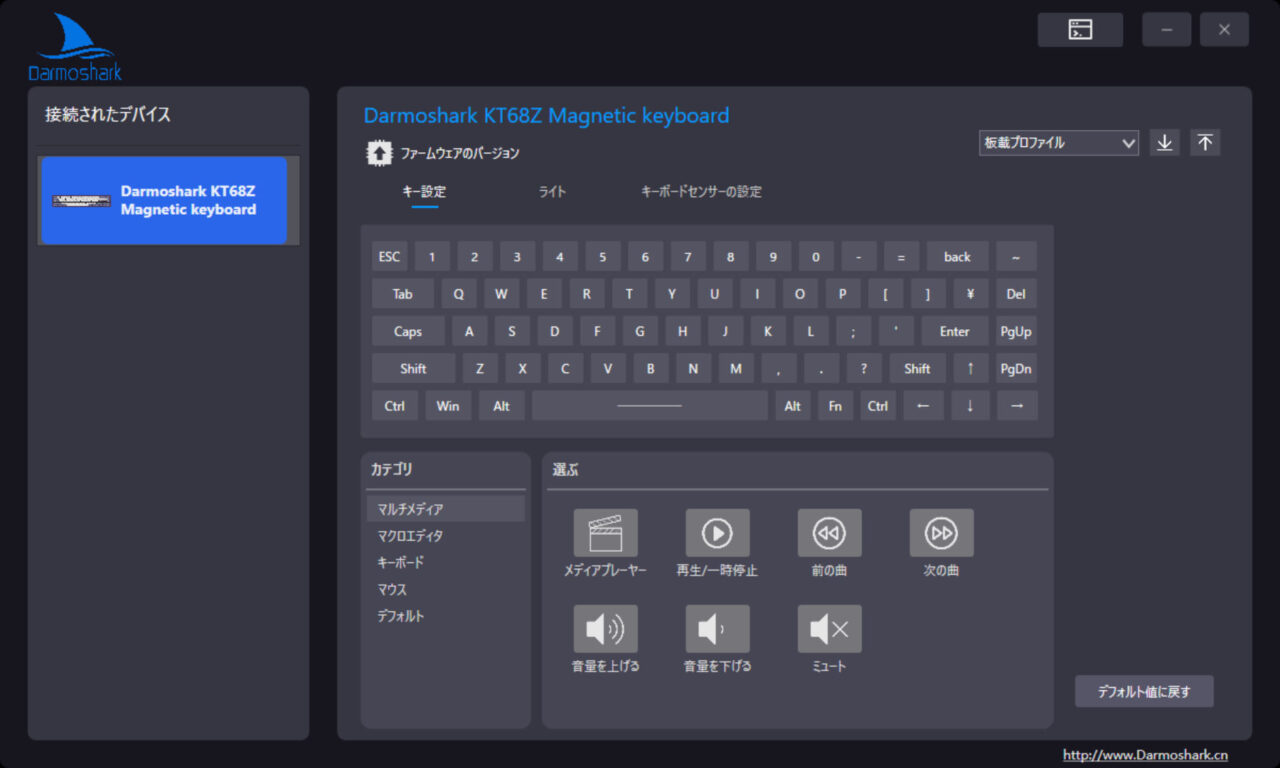Click the Caps key on the keyboard layout
This screenshot has height=768, width=1280.
point(408,331)
